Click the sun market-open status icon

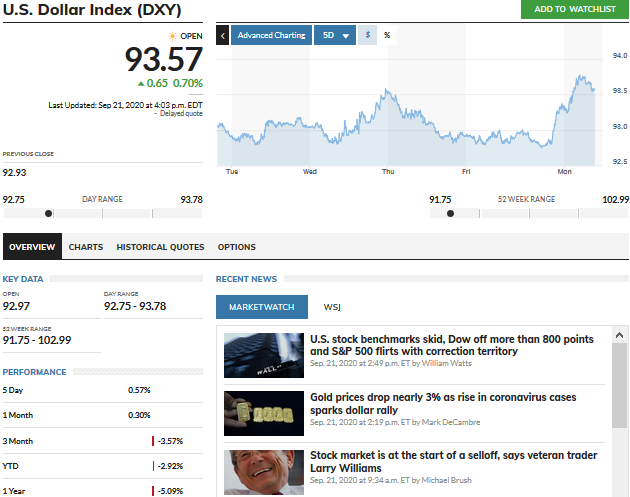tap(172, 36)
